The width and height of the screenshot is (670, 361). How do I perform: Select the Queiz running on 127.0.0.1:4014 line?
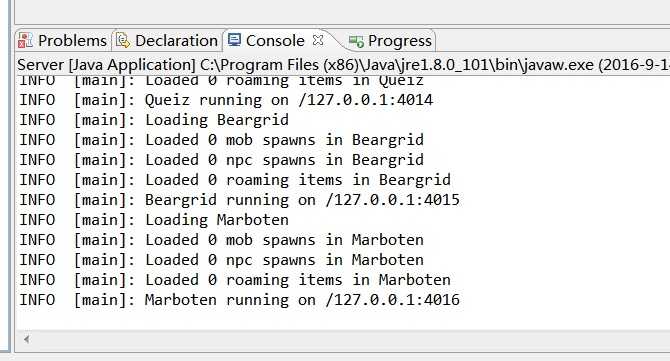(x=226, y=100)
